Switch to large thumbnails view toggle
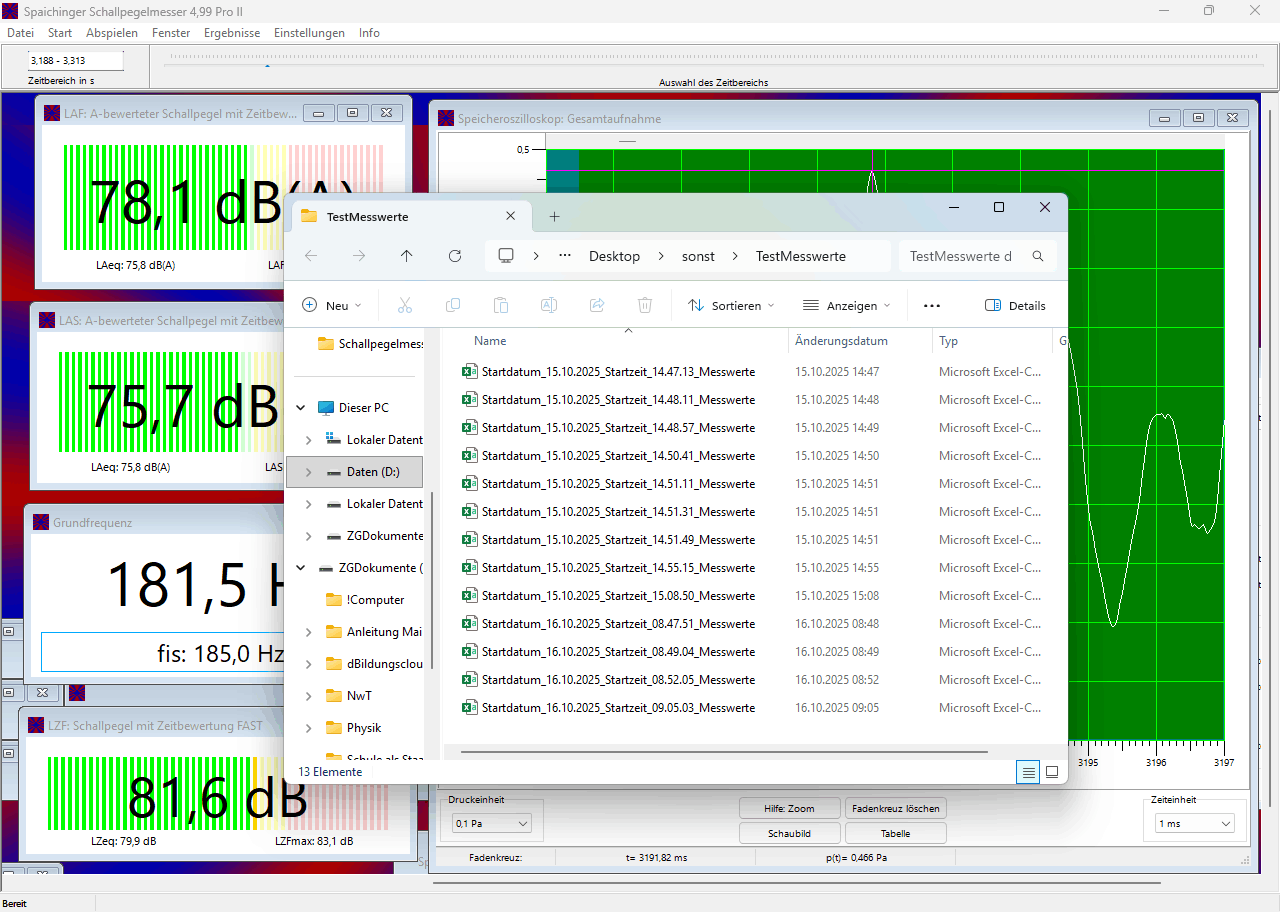Image resolution: width=1280 pixels, height=912 pixels. click(x=1052, y=772)
